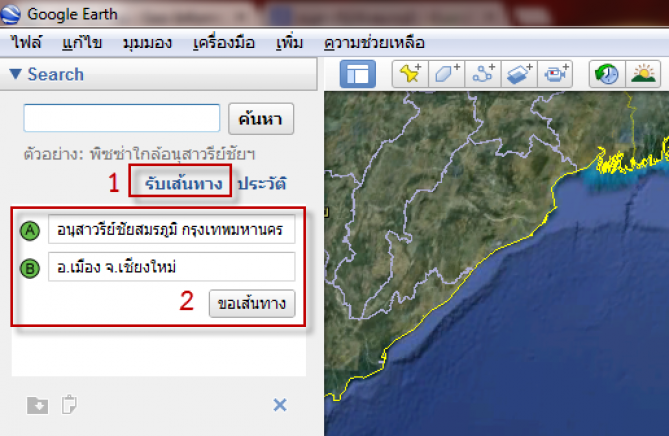
Task: Click the ค้นหา search button
Action: pos(261,119)
